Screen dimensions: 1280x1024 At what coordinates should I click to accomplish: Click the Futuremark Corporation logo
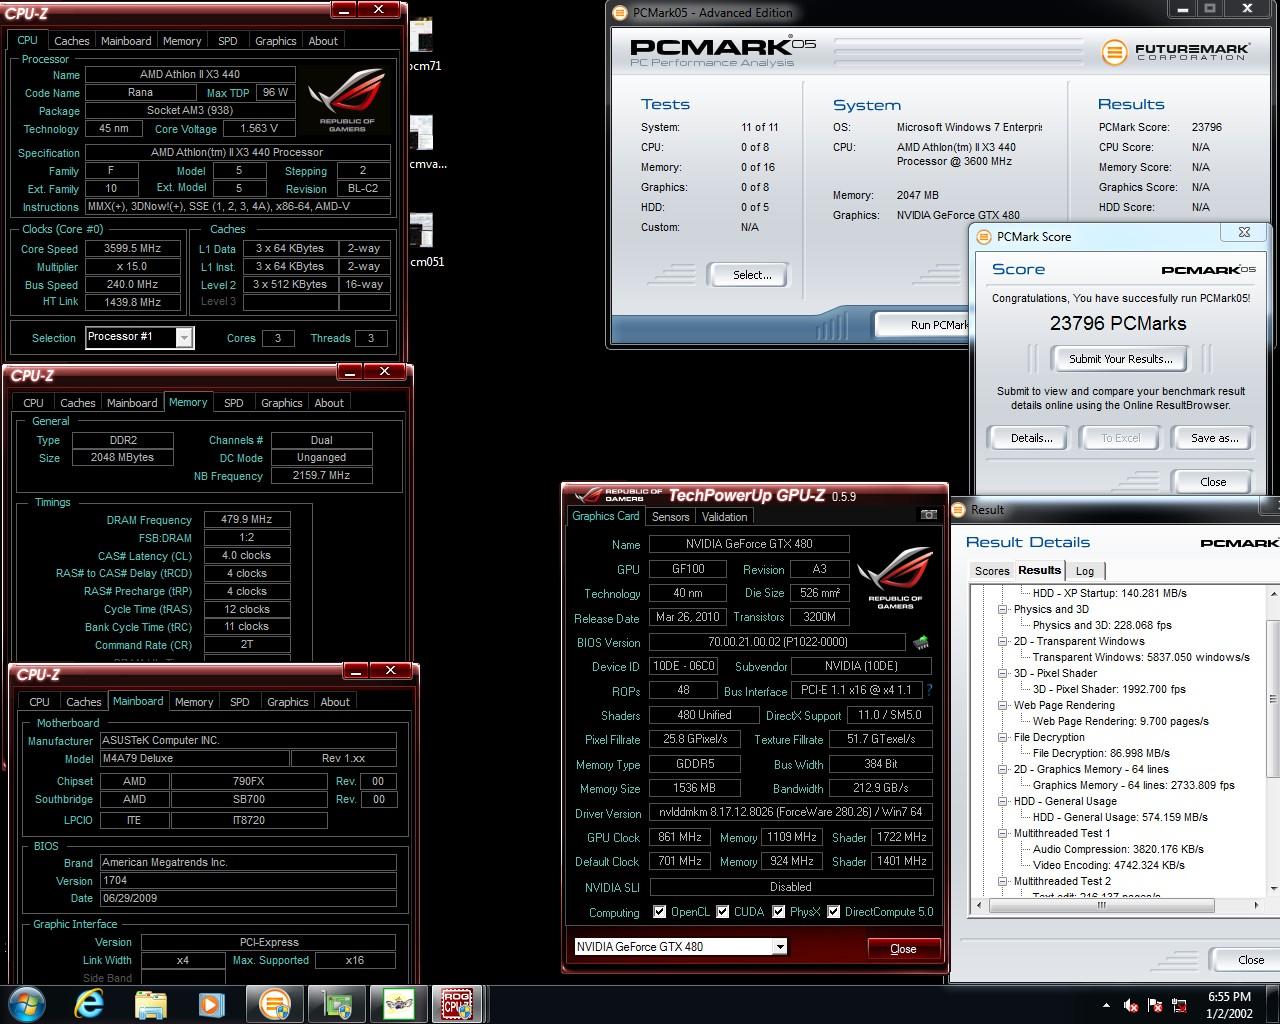(1175, 52)
